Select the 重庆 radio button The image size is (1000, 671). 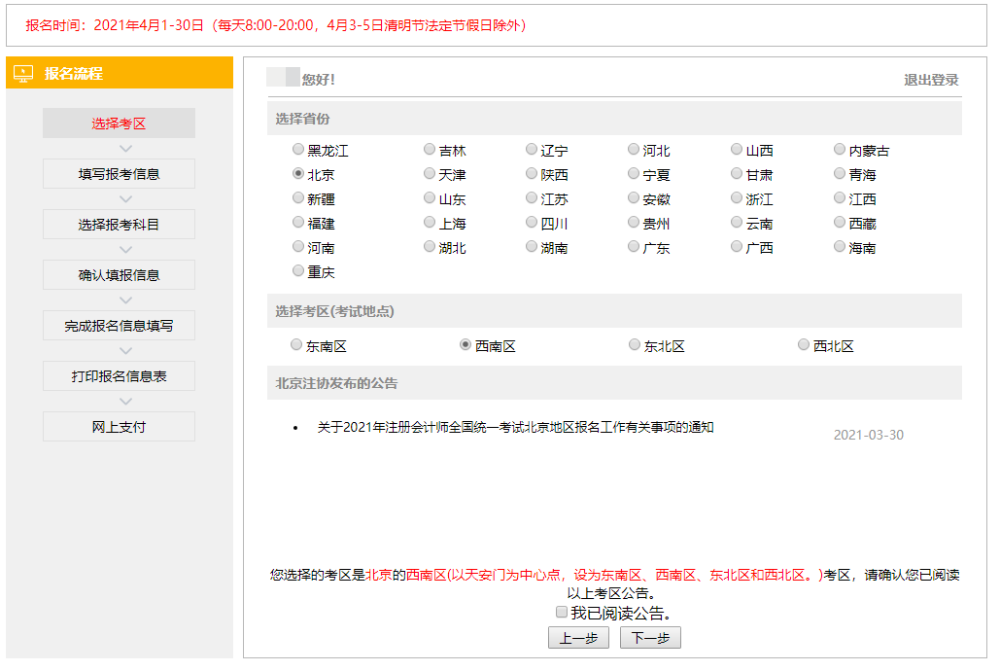(x=298, y=270)
